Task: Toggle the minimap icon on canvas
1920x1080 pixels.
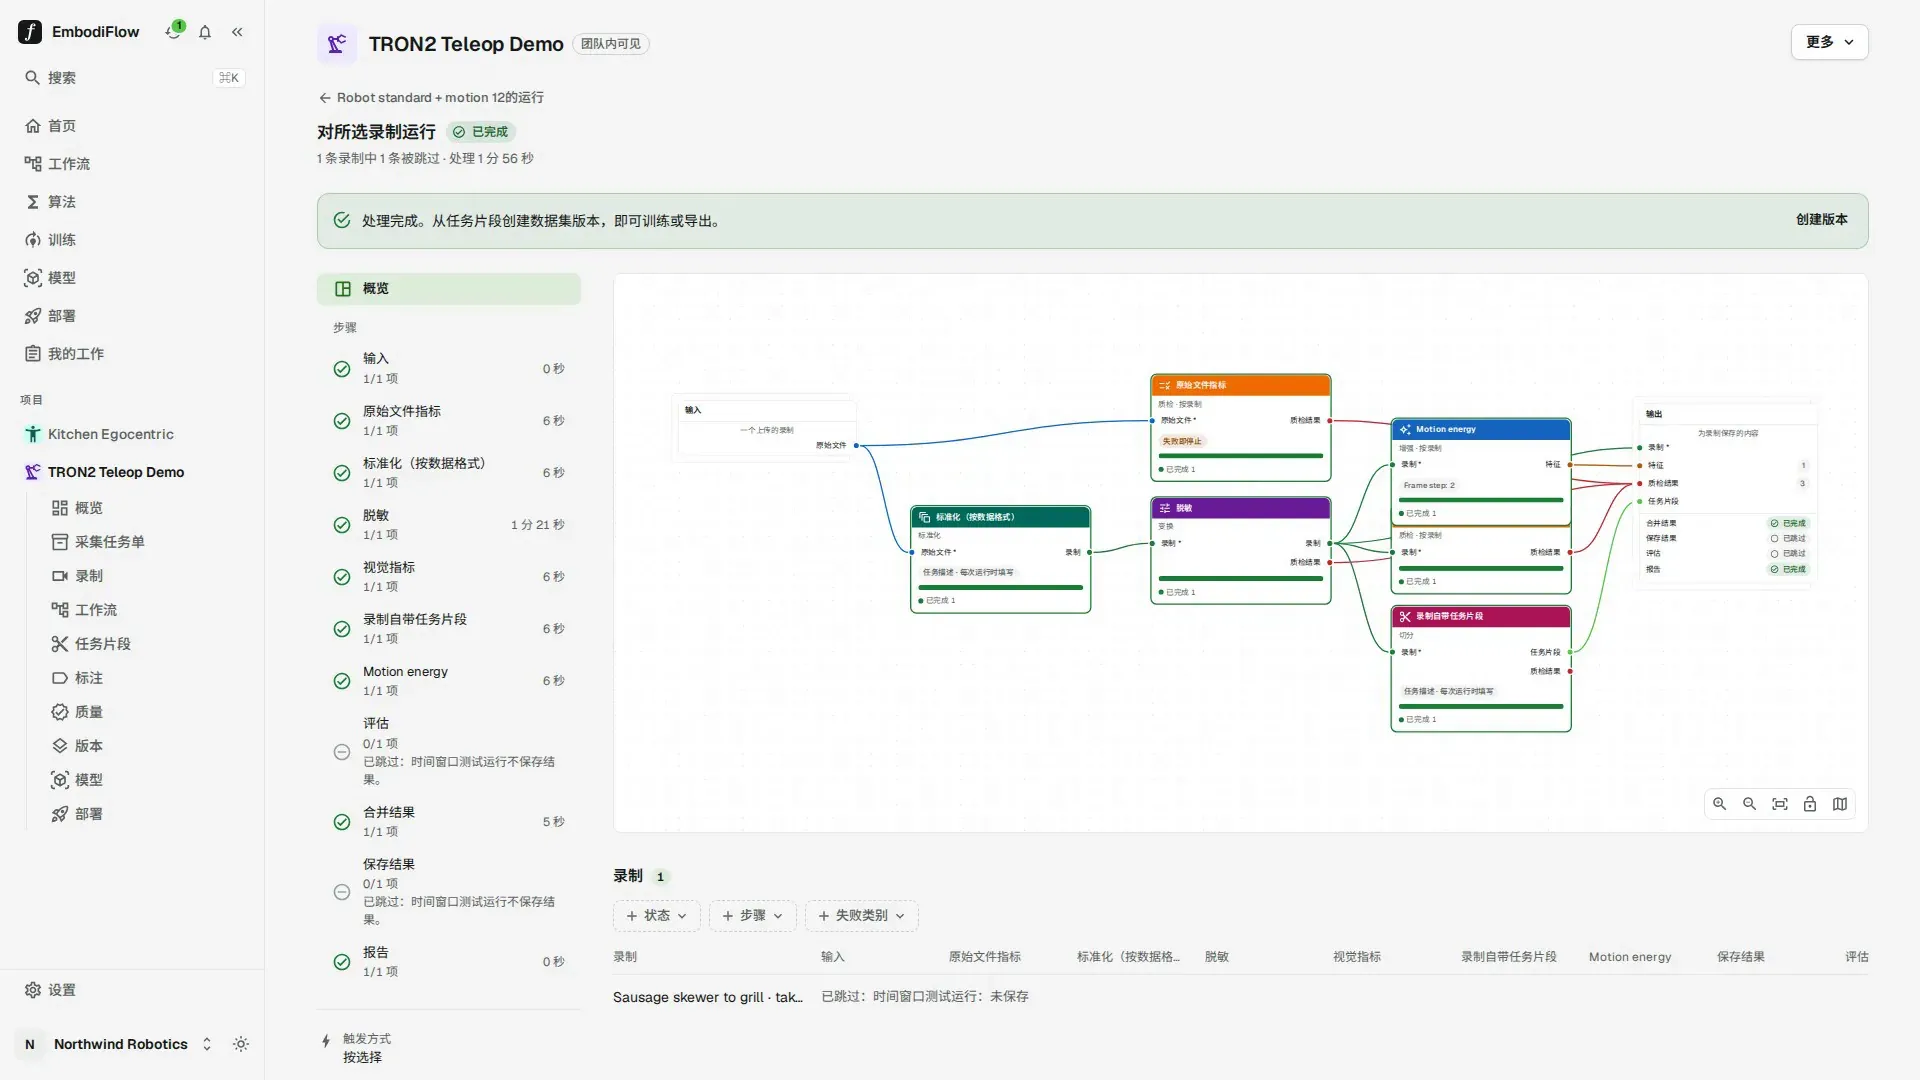Action: click(1840, 804)
